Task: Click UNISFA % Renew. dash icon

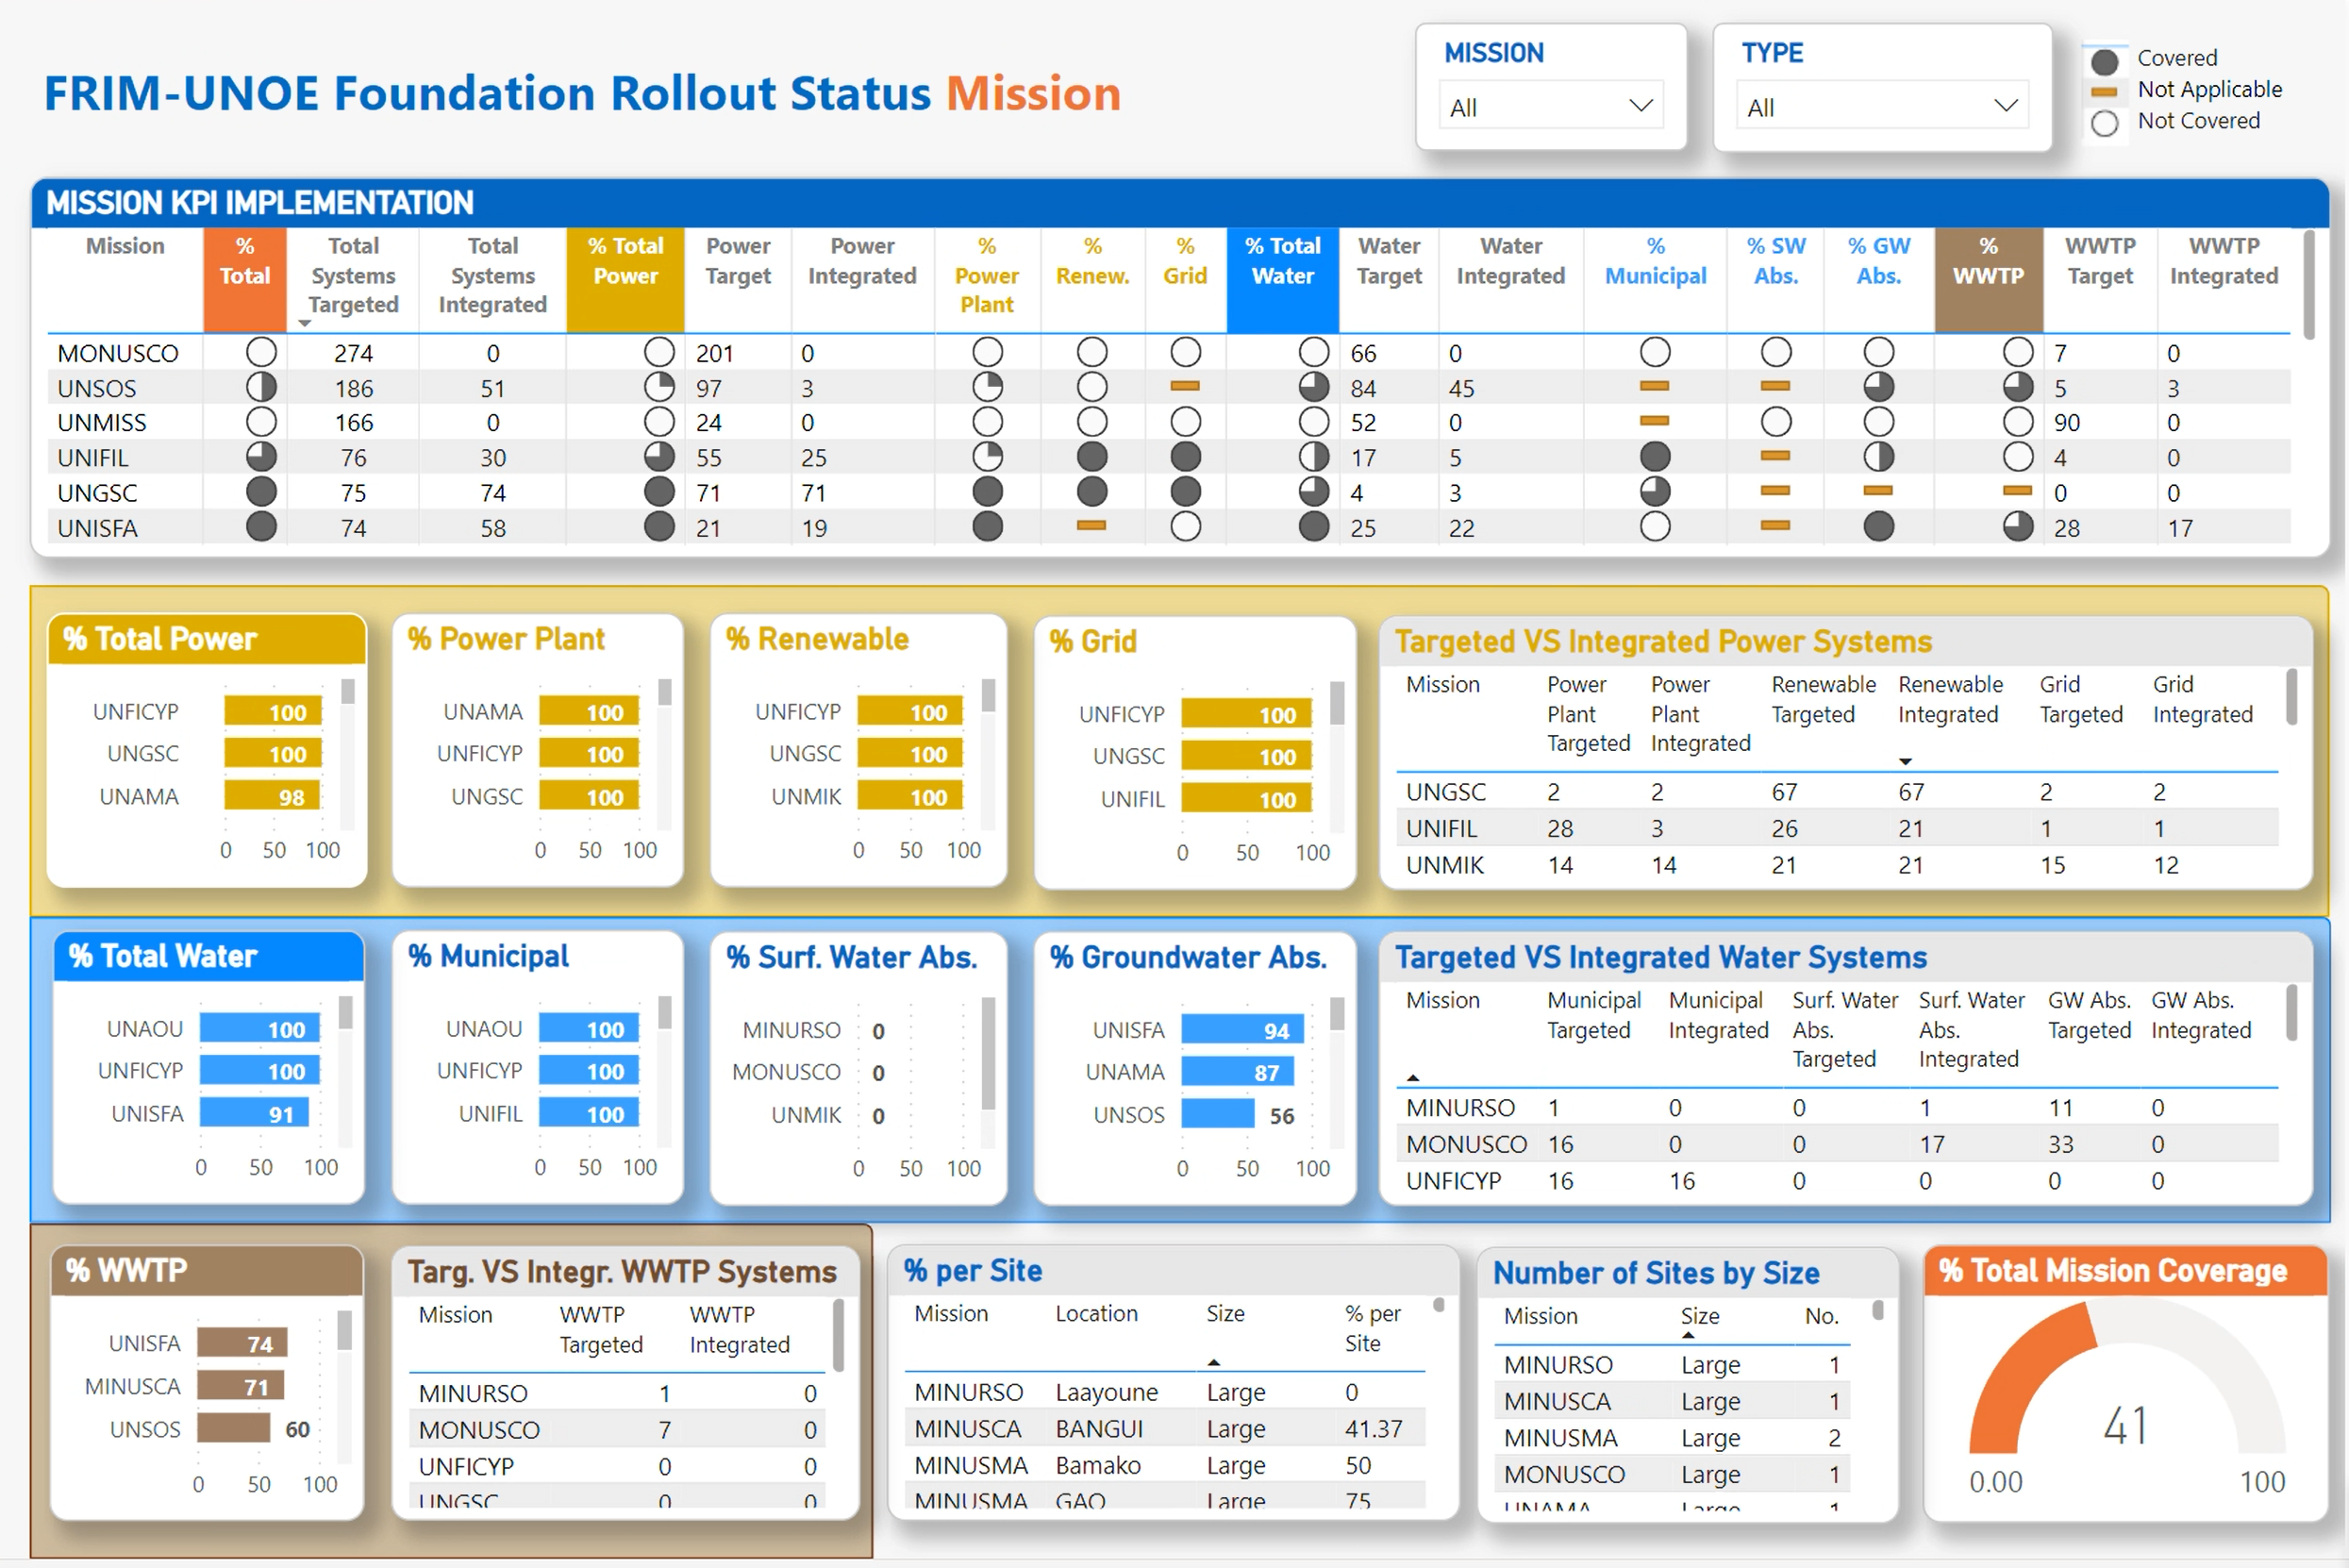Action: click(x=1092, y=525)
